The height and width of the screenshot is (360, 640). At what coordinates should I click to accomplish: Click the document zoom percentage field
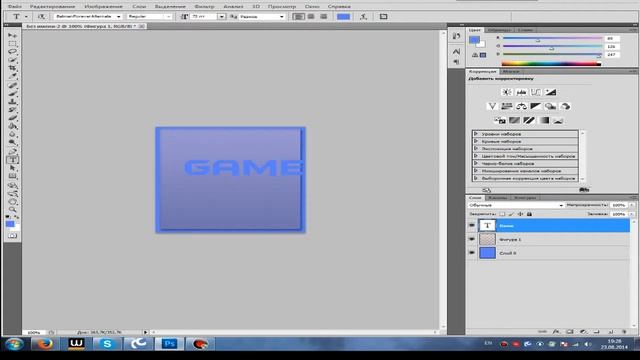34,332
